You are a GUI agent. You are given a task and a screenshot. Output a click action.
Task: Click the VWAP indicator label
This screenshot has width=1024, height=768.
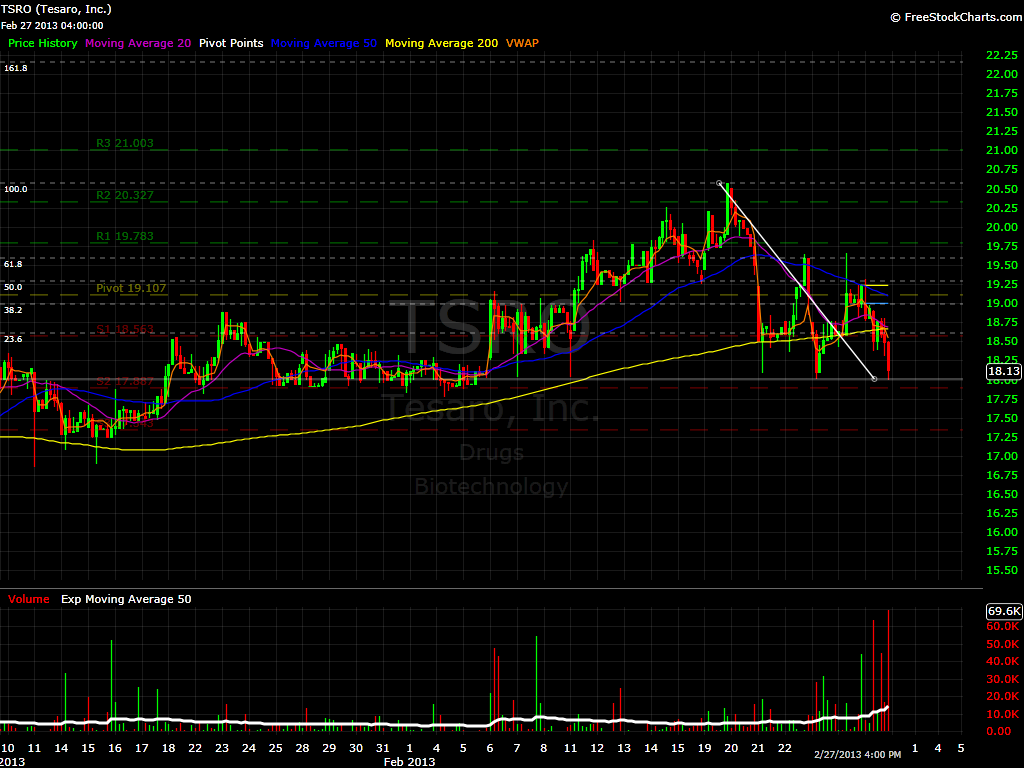[522, 43]
